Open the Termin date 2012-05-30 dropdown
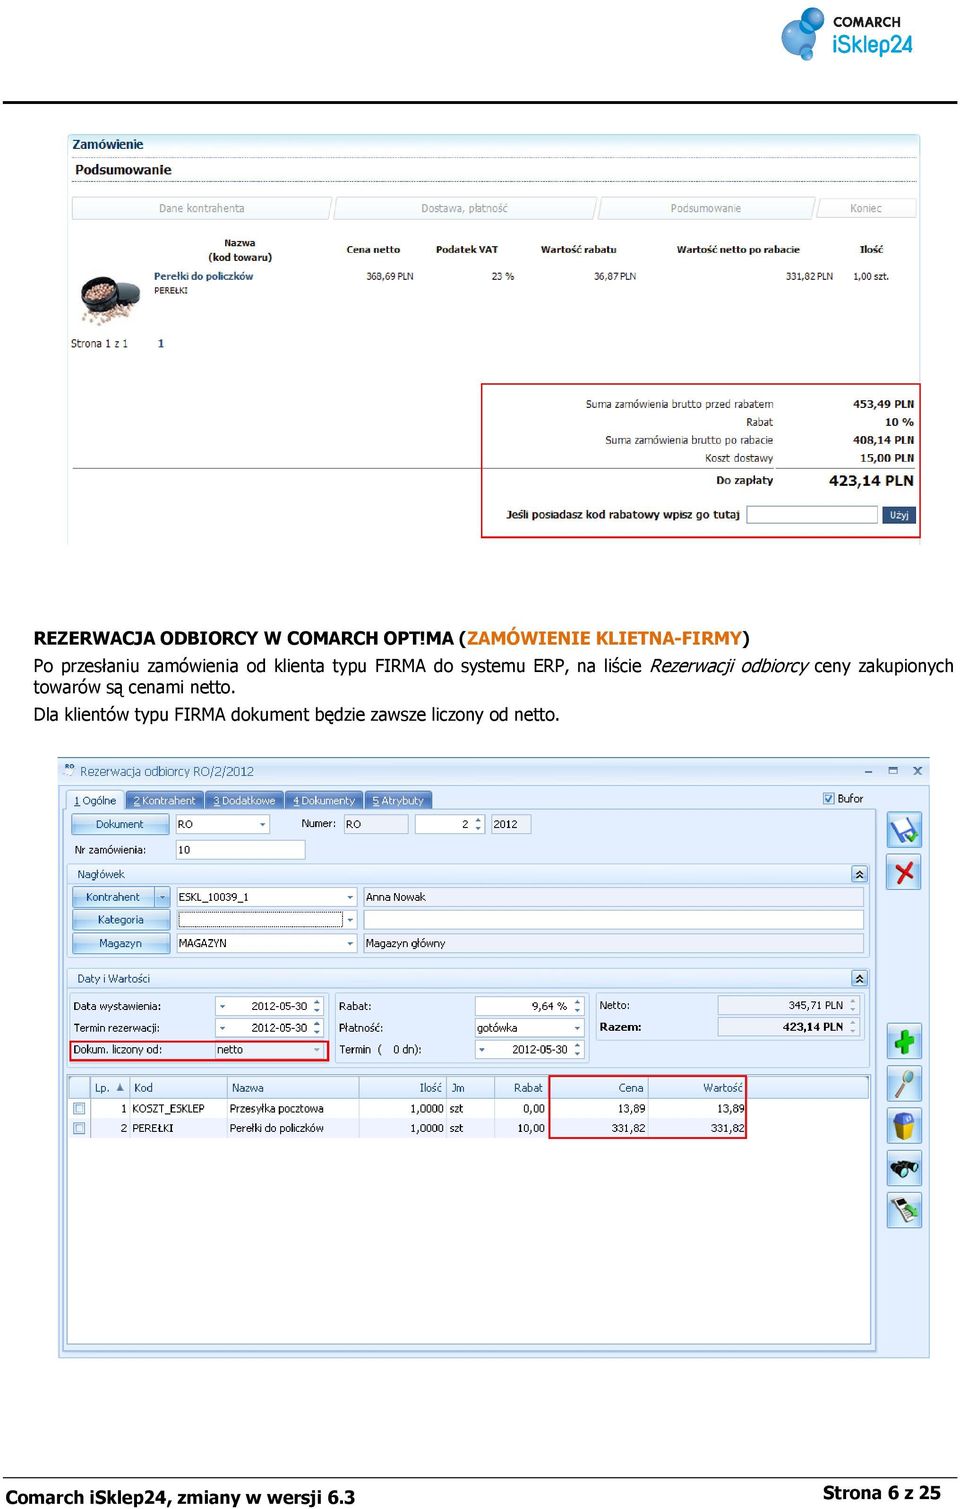The image size is (960, 1509). [482, 1049]
